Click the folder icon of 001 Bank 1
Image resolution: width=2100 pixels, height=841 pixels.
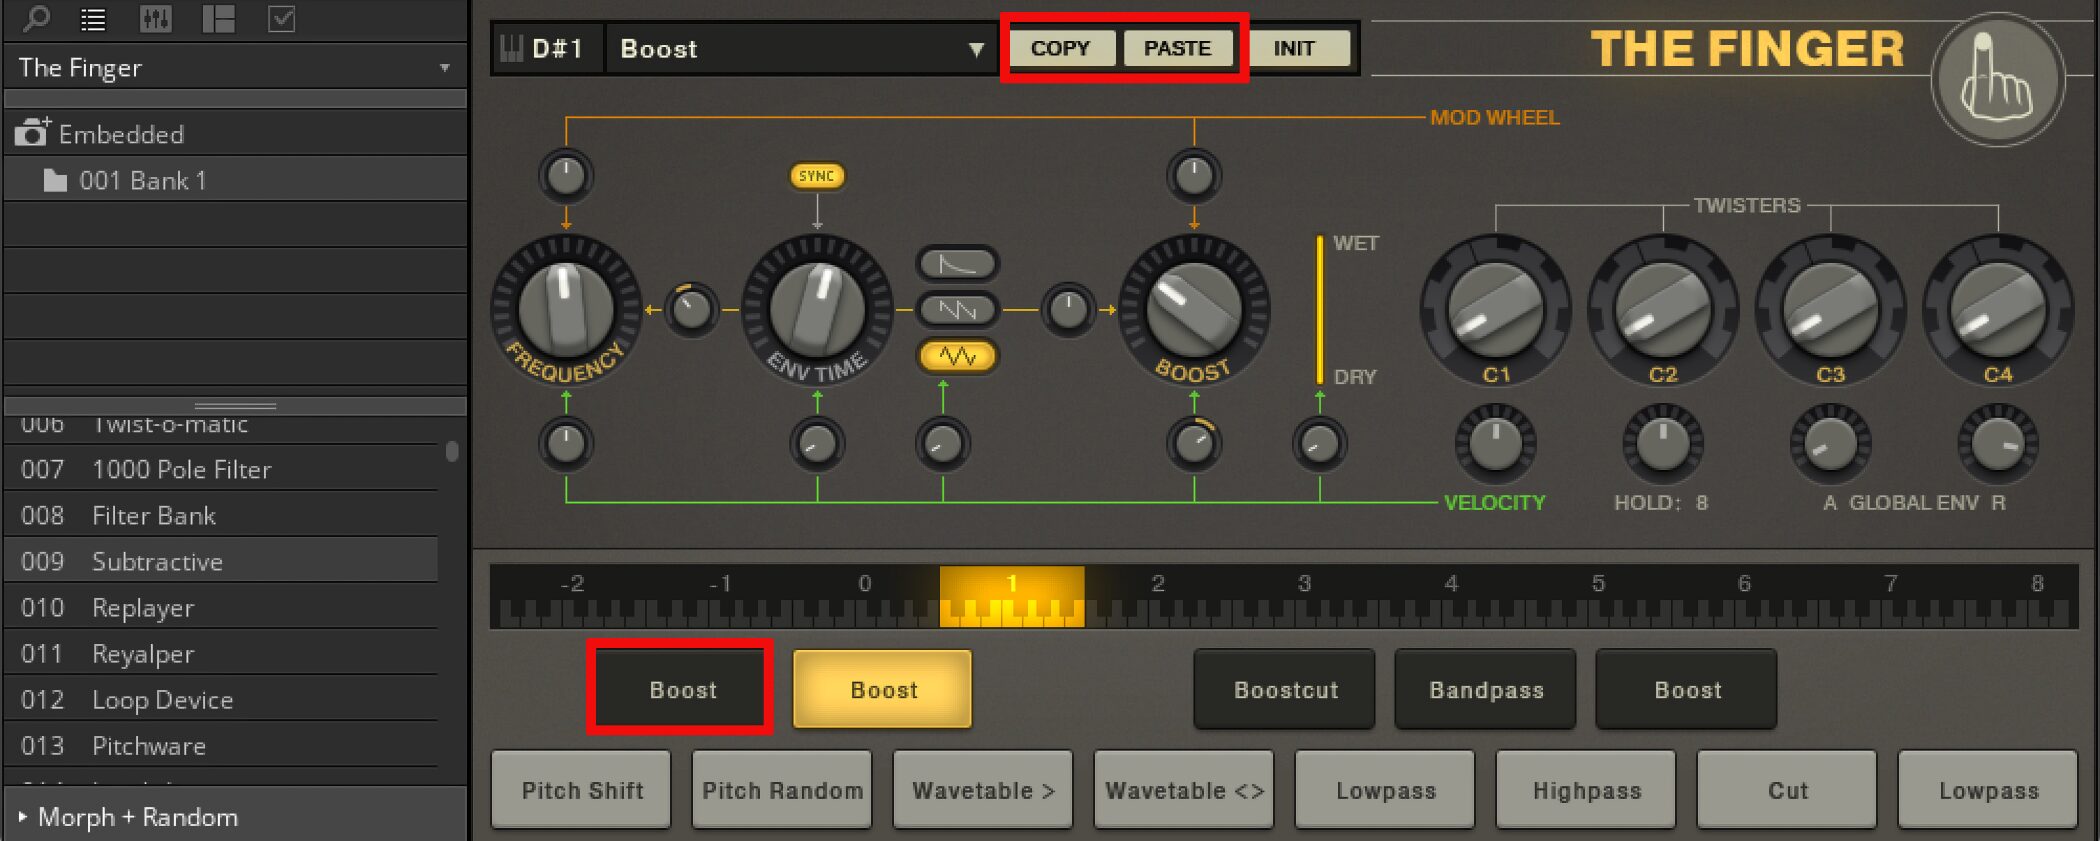click(x=55, y=180)
